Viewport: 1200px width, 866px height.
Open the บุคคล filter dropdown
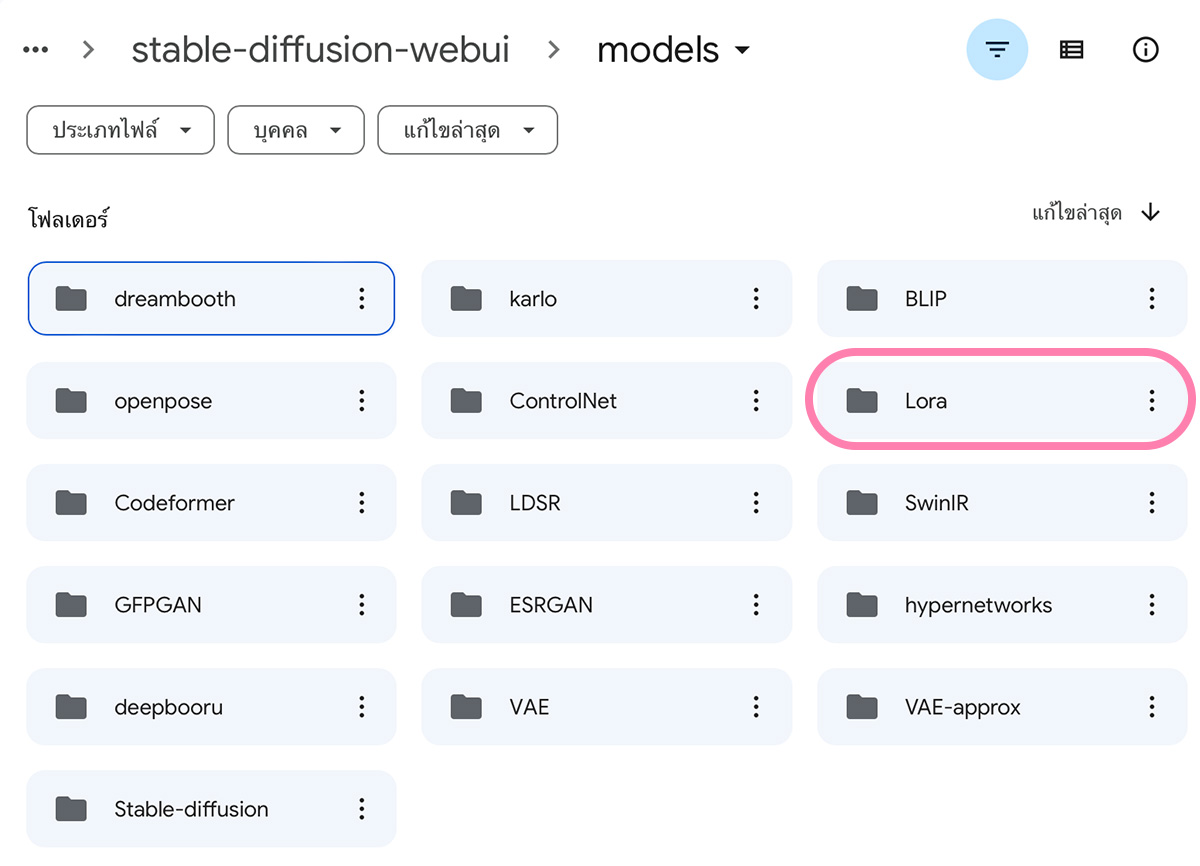(296, 130)
